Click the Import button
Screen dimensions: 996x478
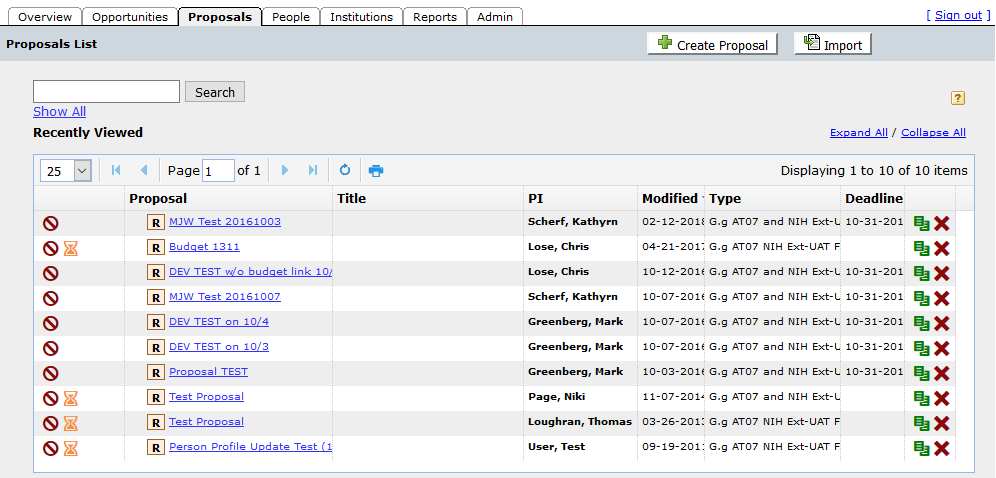coord(832,45)
